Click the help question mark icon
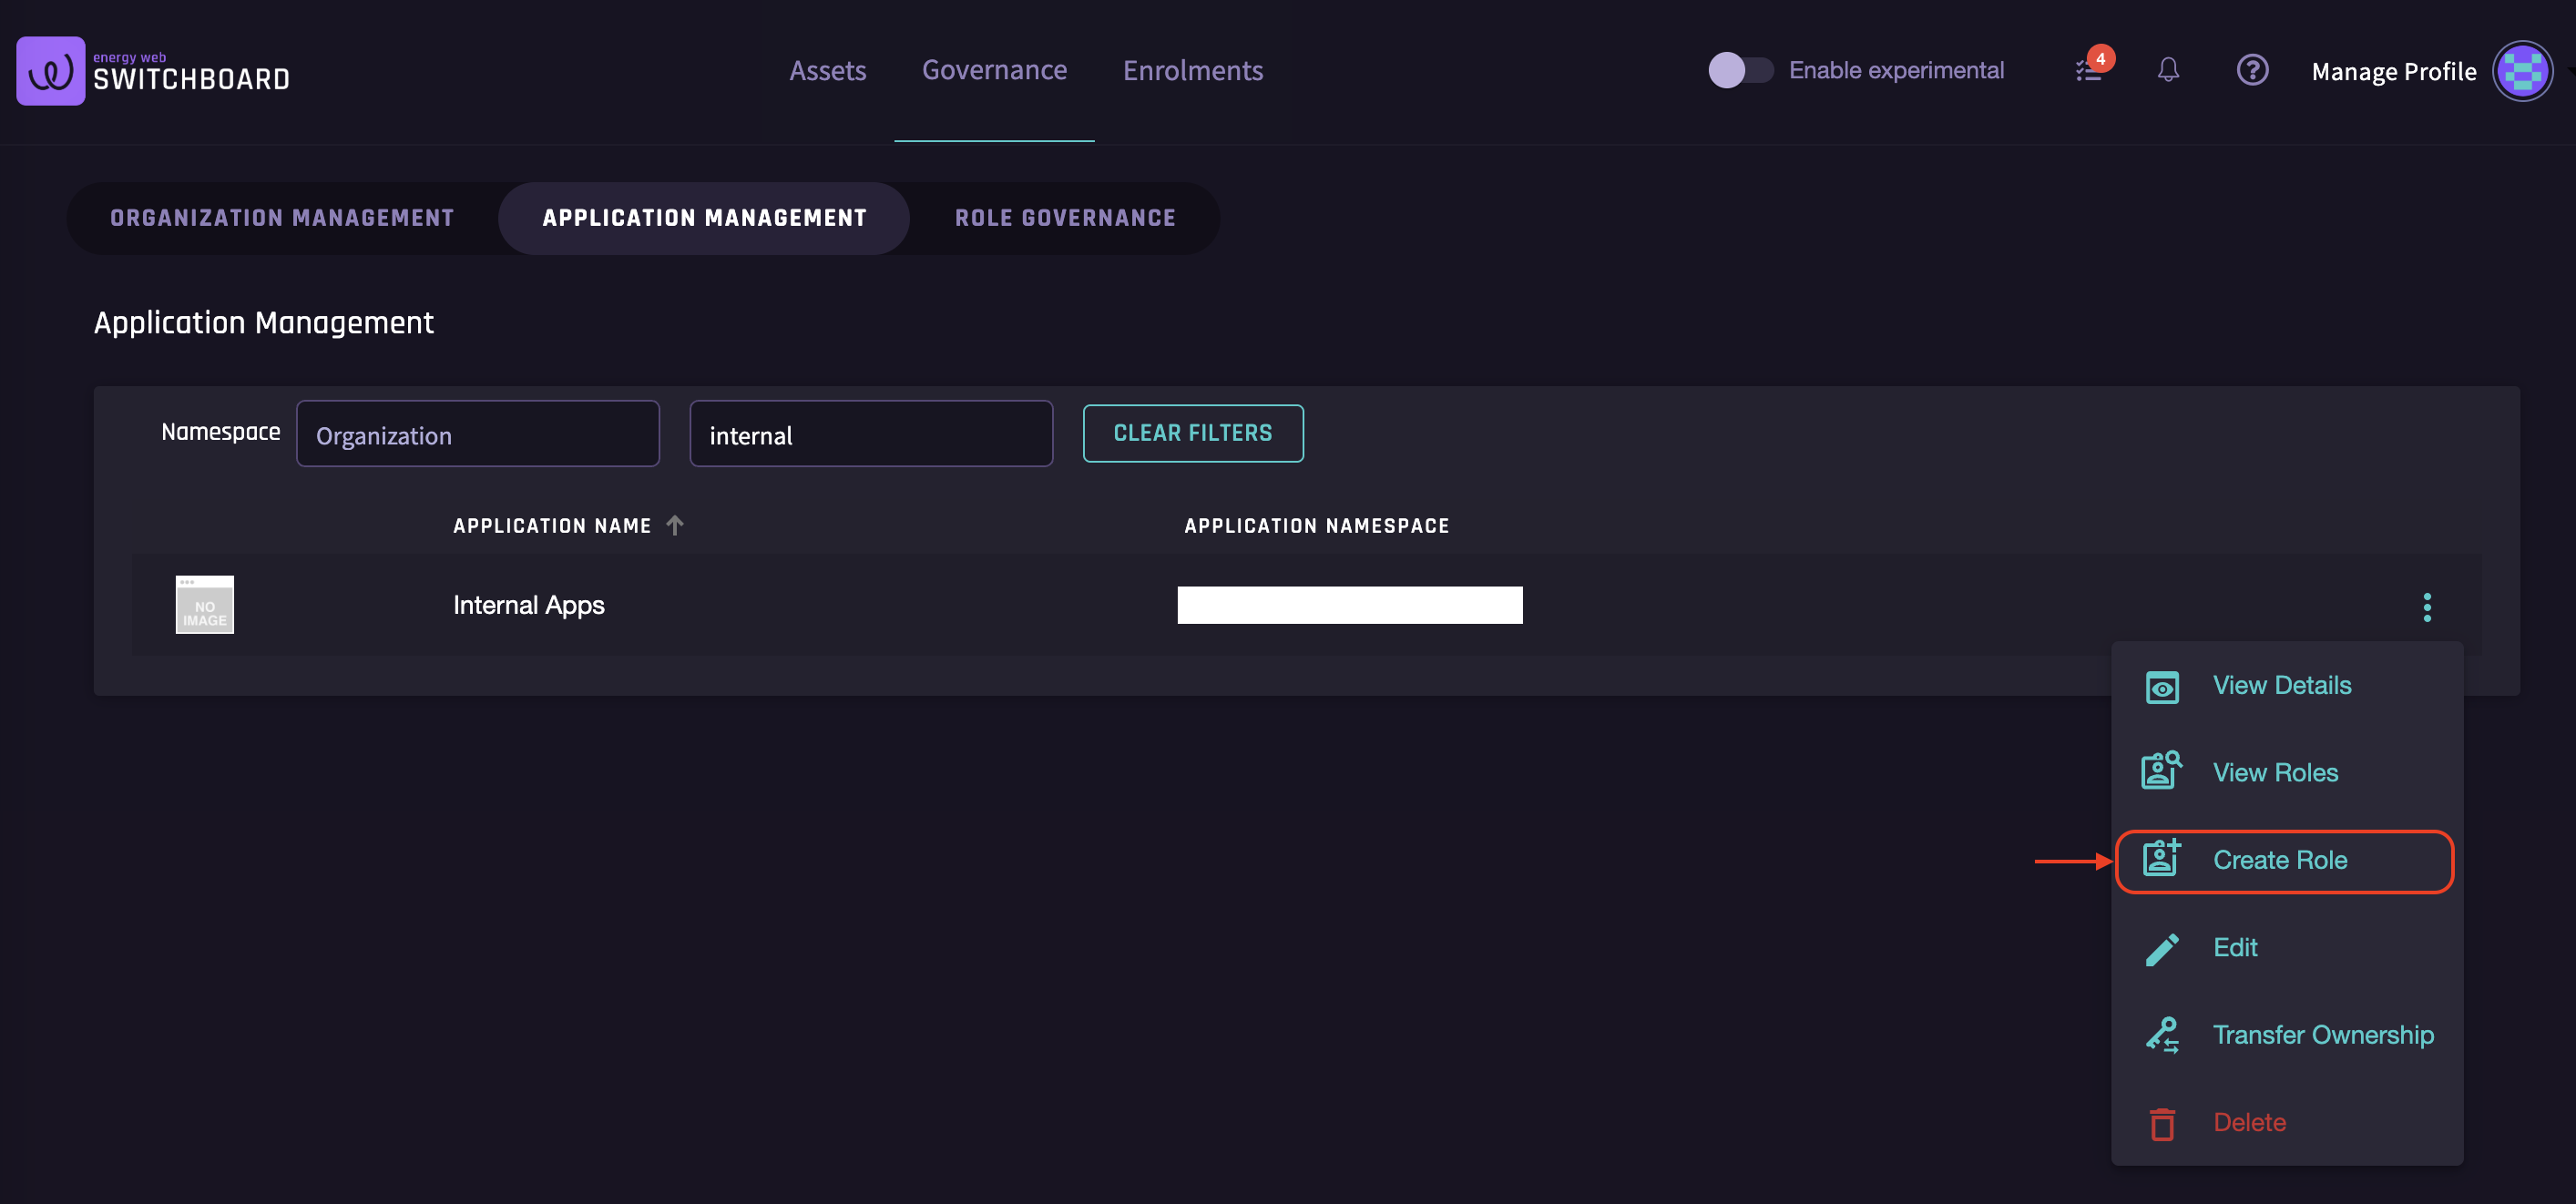Screen dimensions: 2576x1204 tap(2251, 70)
